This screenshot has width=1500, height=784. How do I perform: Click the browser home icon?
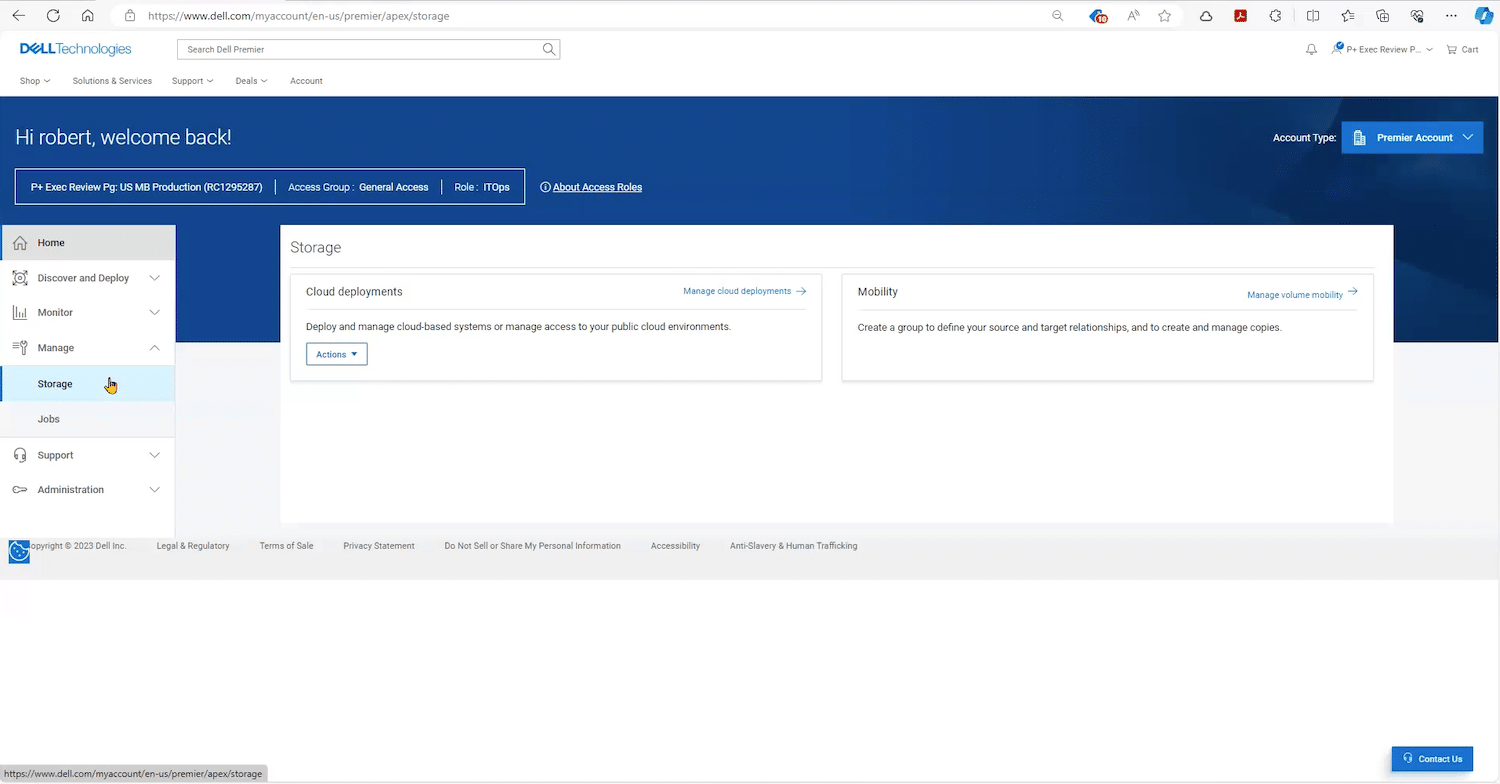pyautogui.click(x=88, y=16)
